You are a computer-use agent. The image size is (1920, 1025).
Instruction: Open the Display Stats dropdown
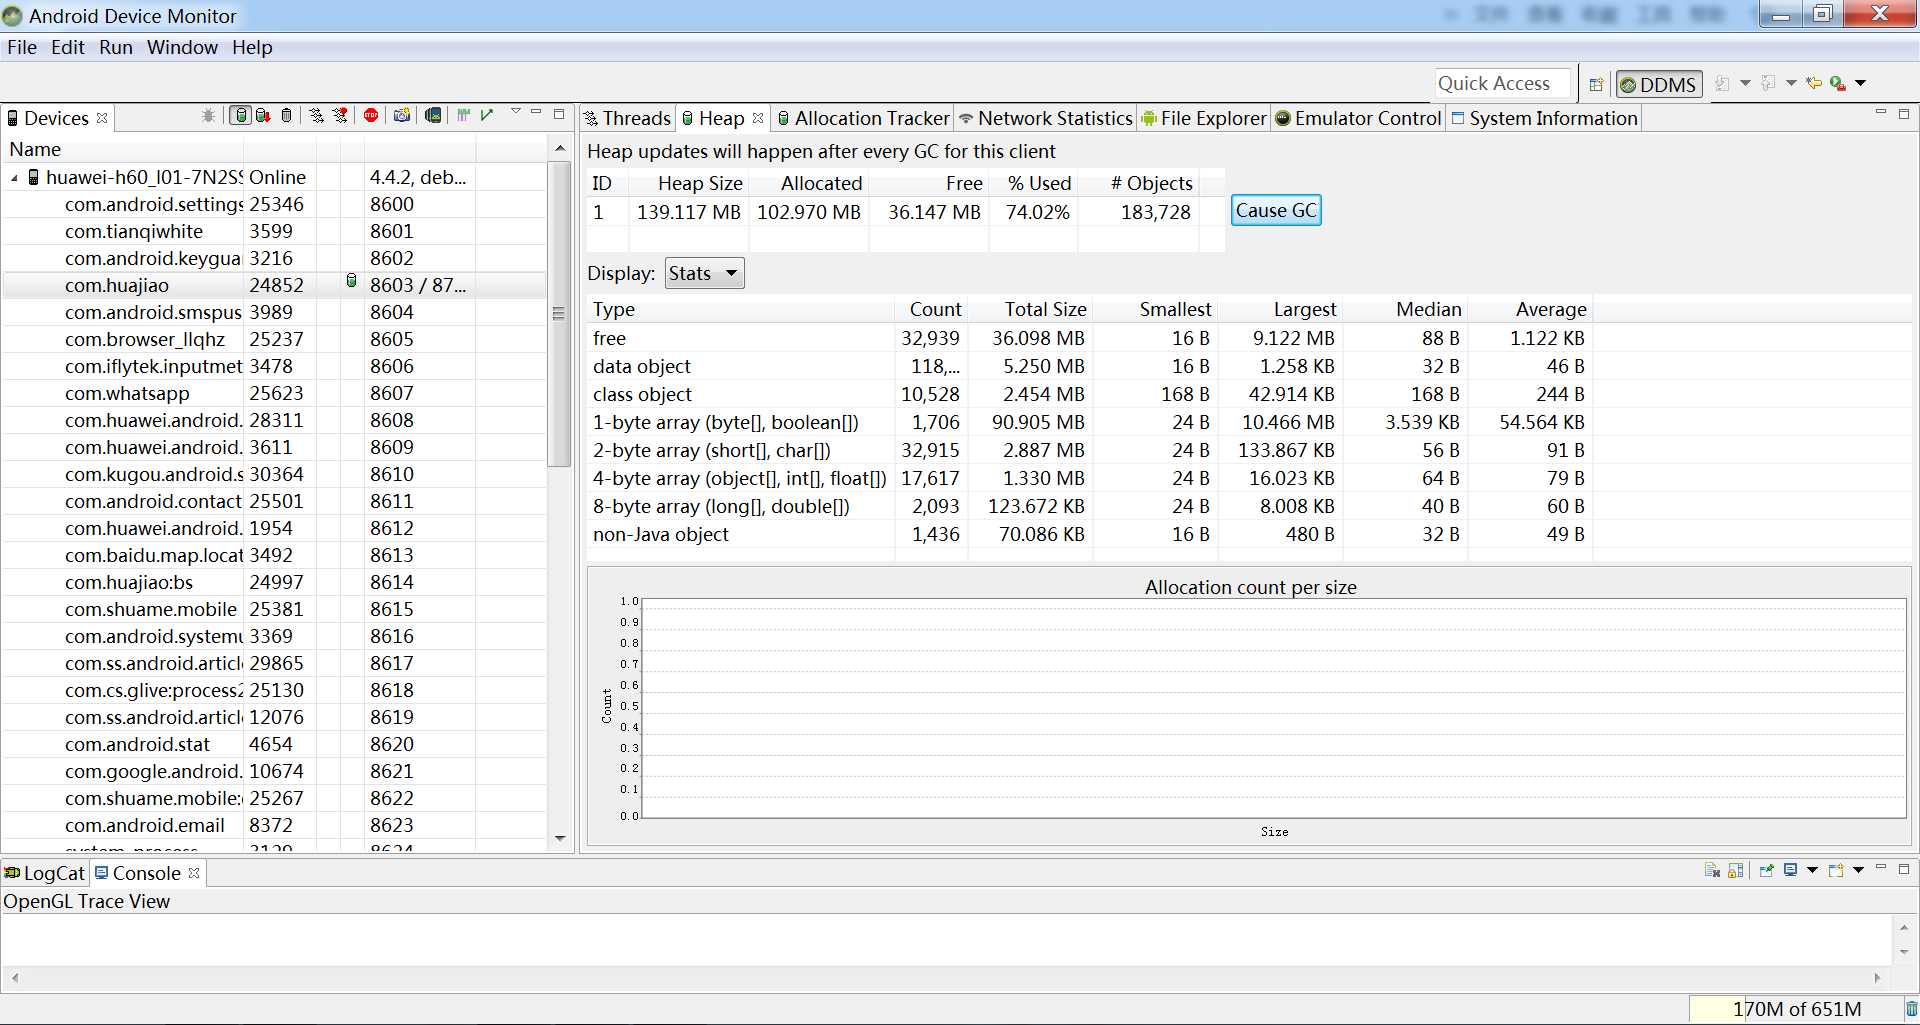point(705,273)
